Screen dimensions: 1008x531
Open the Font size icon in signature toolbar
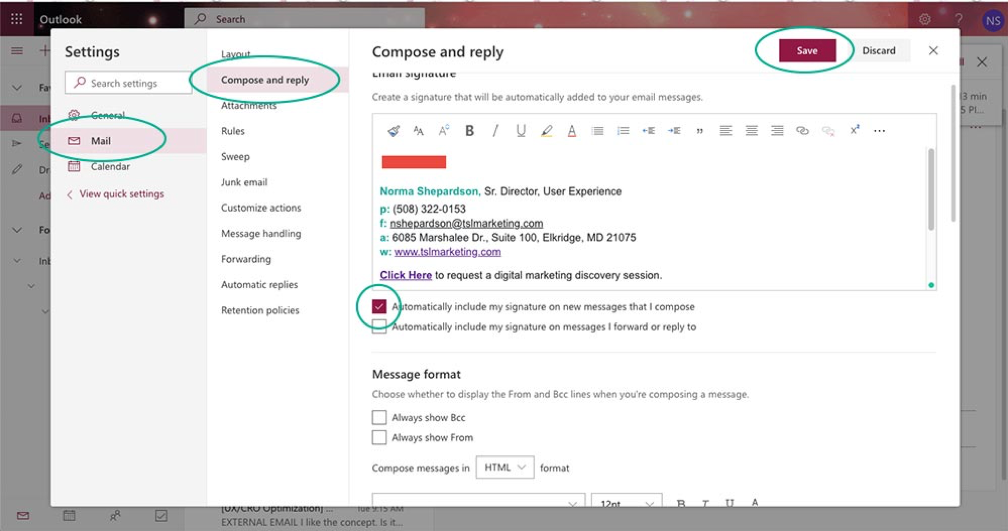pyautogui.click(x=444, y=130)
